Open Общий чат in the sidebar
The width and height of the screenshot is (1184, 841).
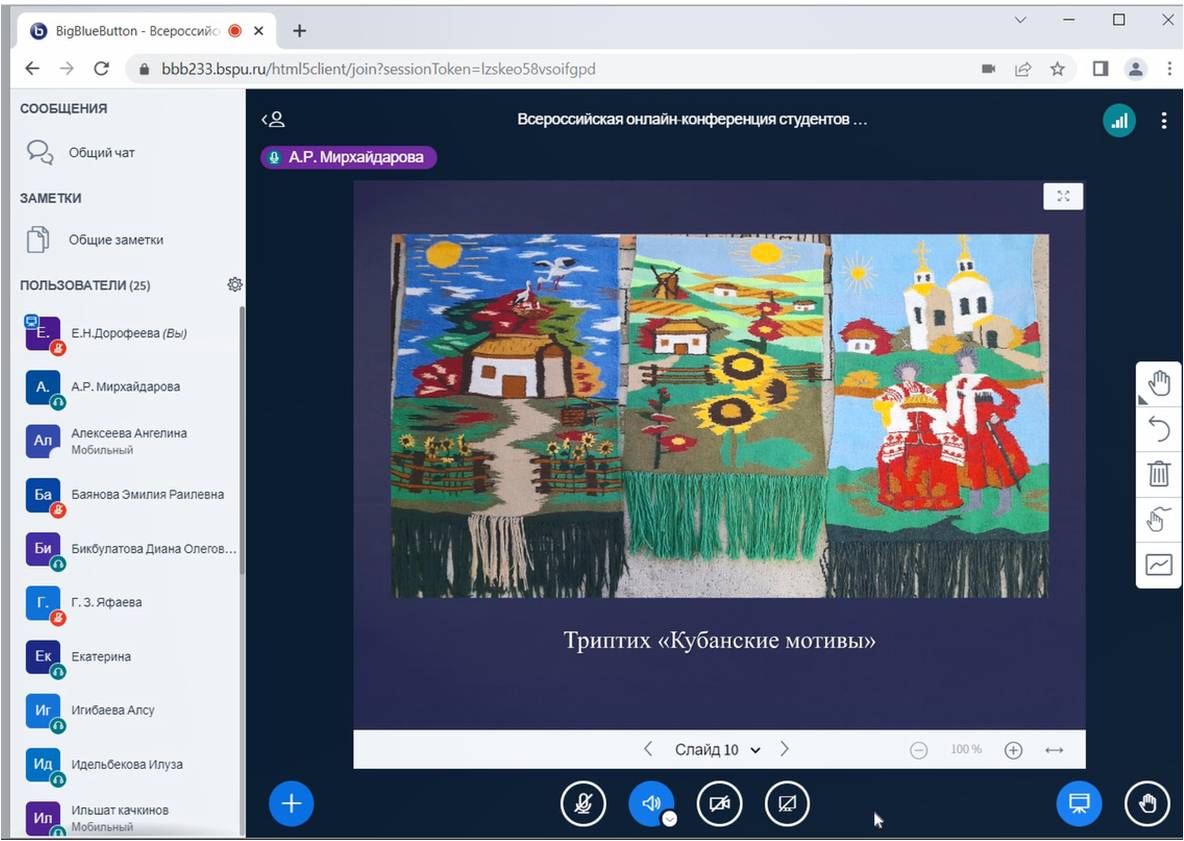tap(101, 153)
